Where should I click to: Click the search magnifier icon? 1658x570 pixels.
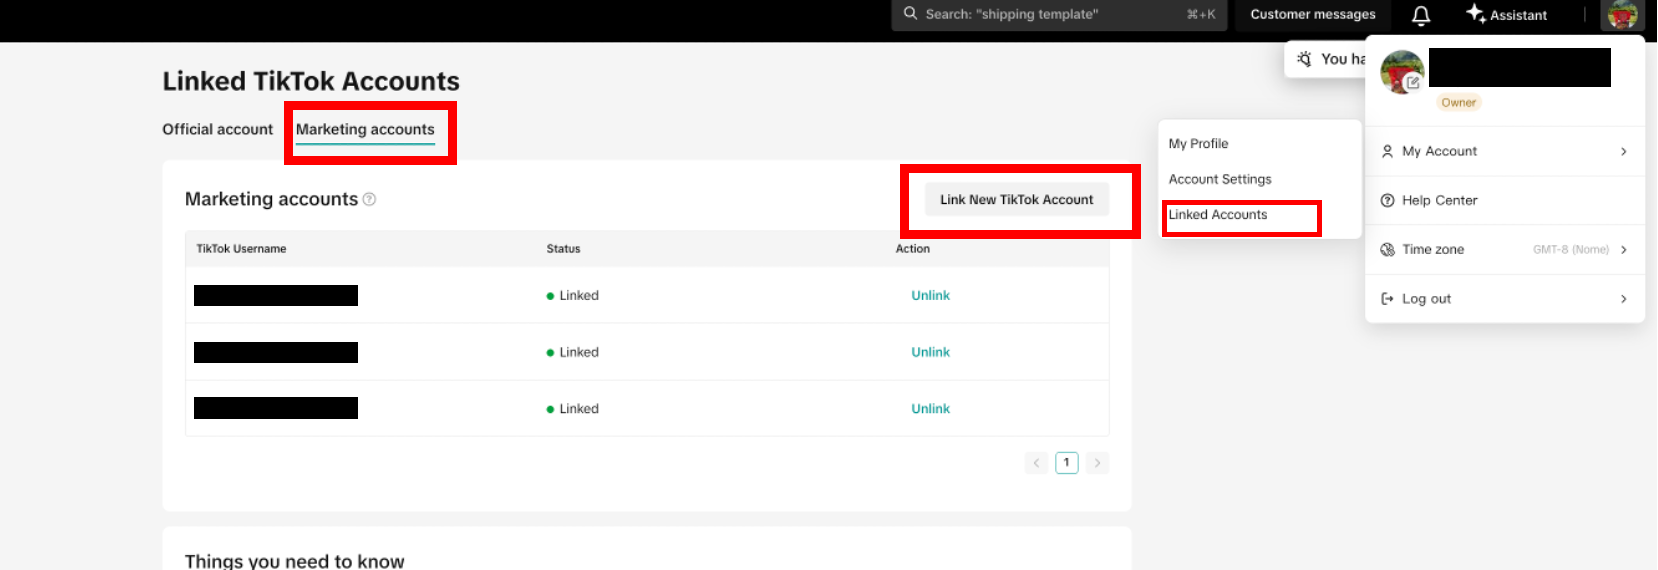[910, 14]
